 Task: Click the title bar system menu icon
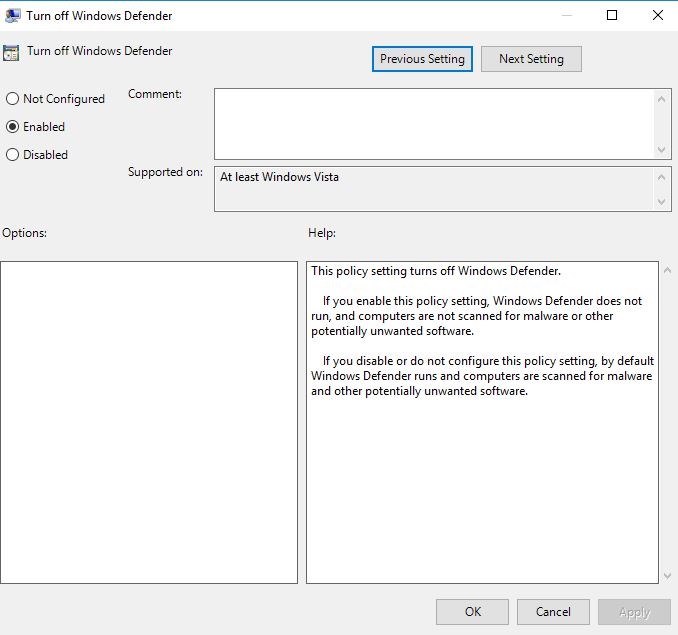pos(12,16)
